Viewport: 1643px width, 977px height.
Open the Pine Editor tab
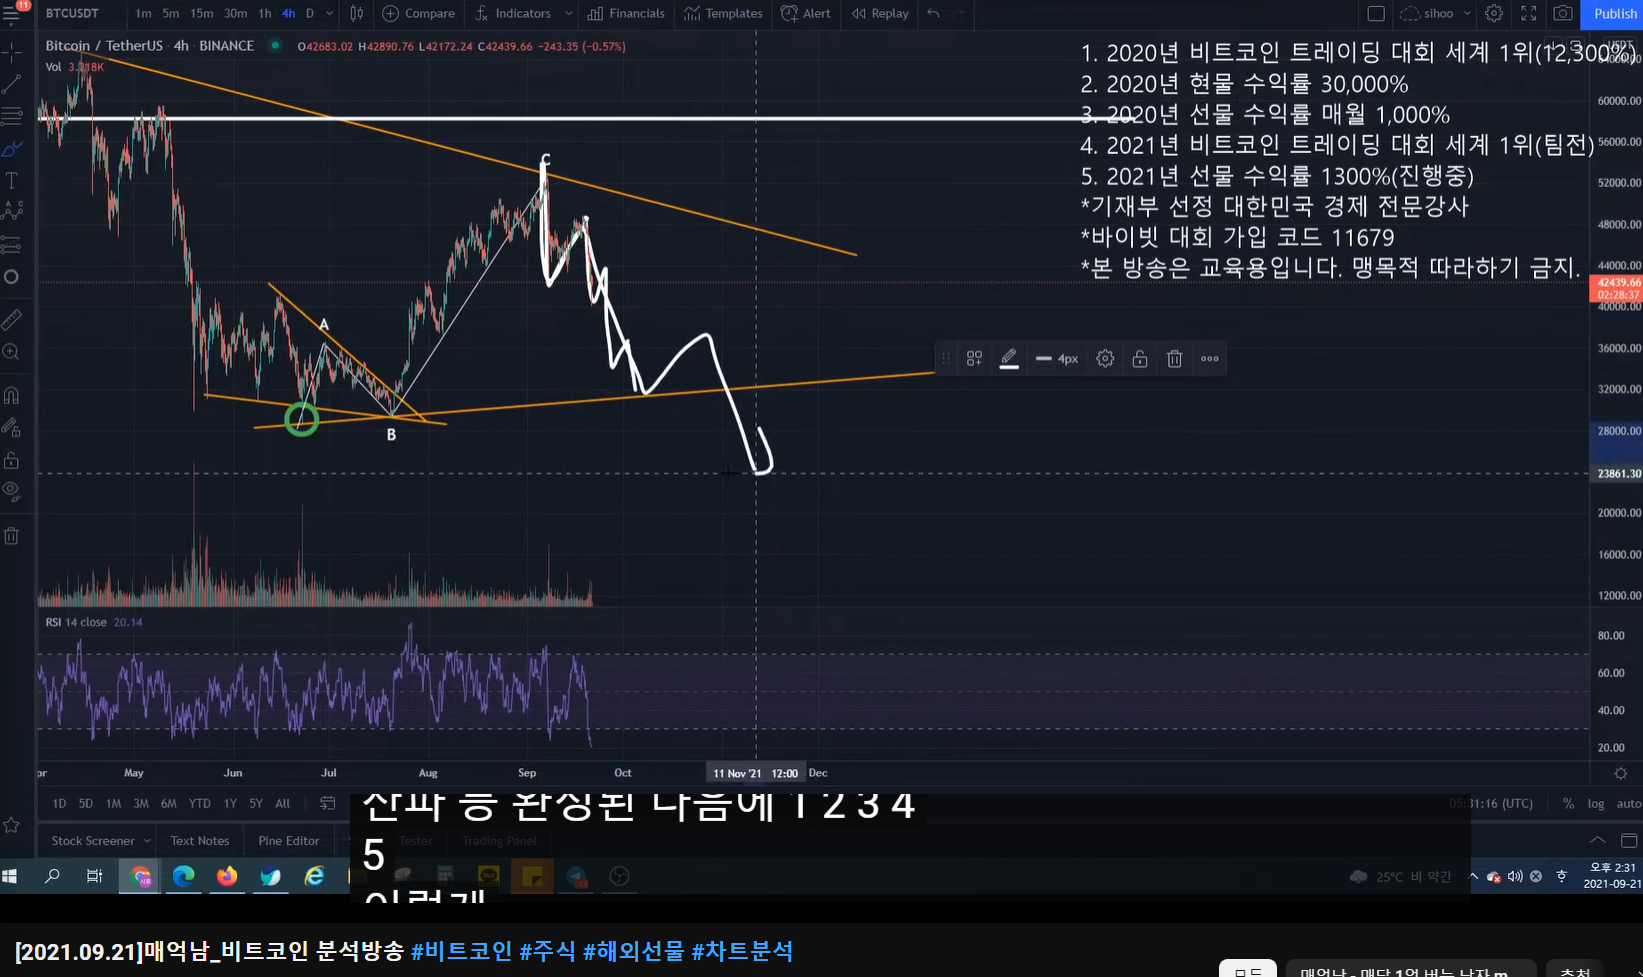[289, 841]
